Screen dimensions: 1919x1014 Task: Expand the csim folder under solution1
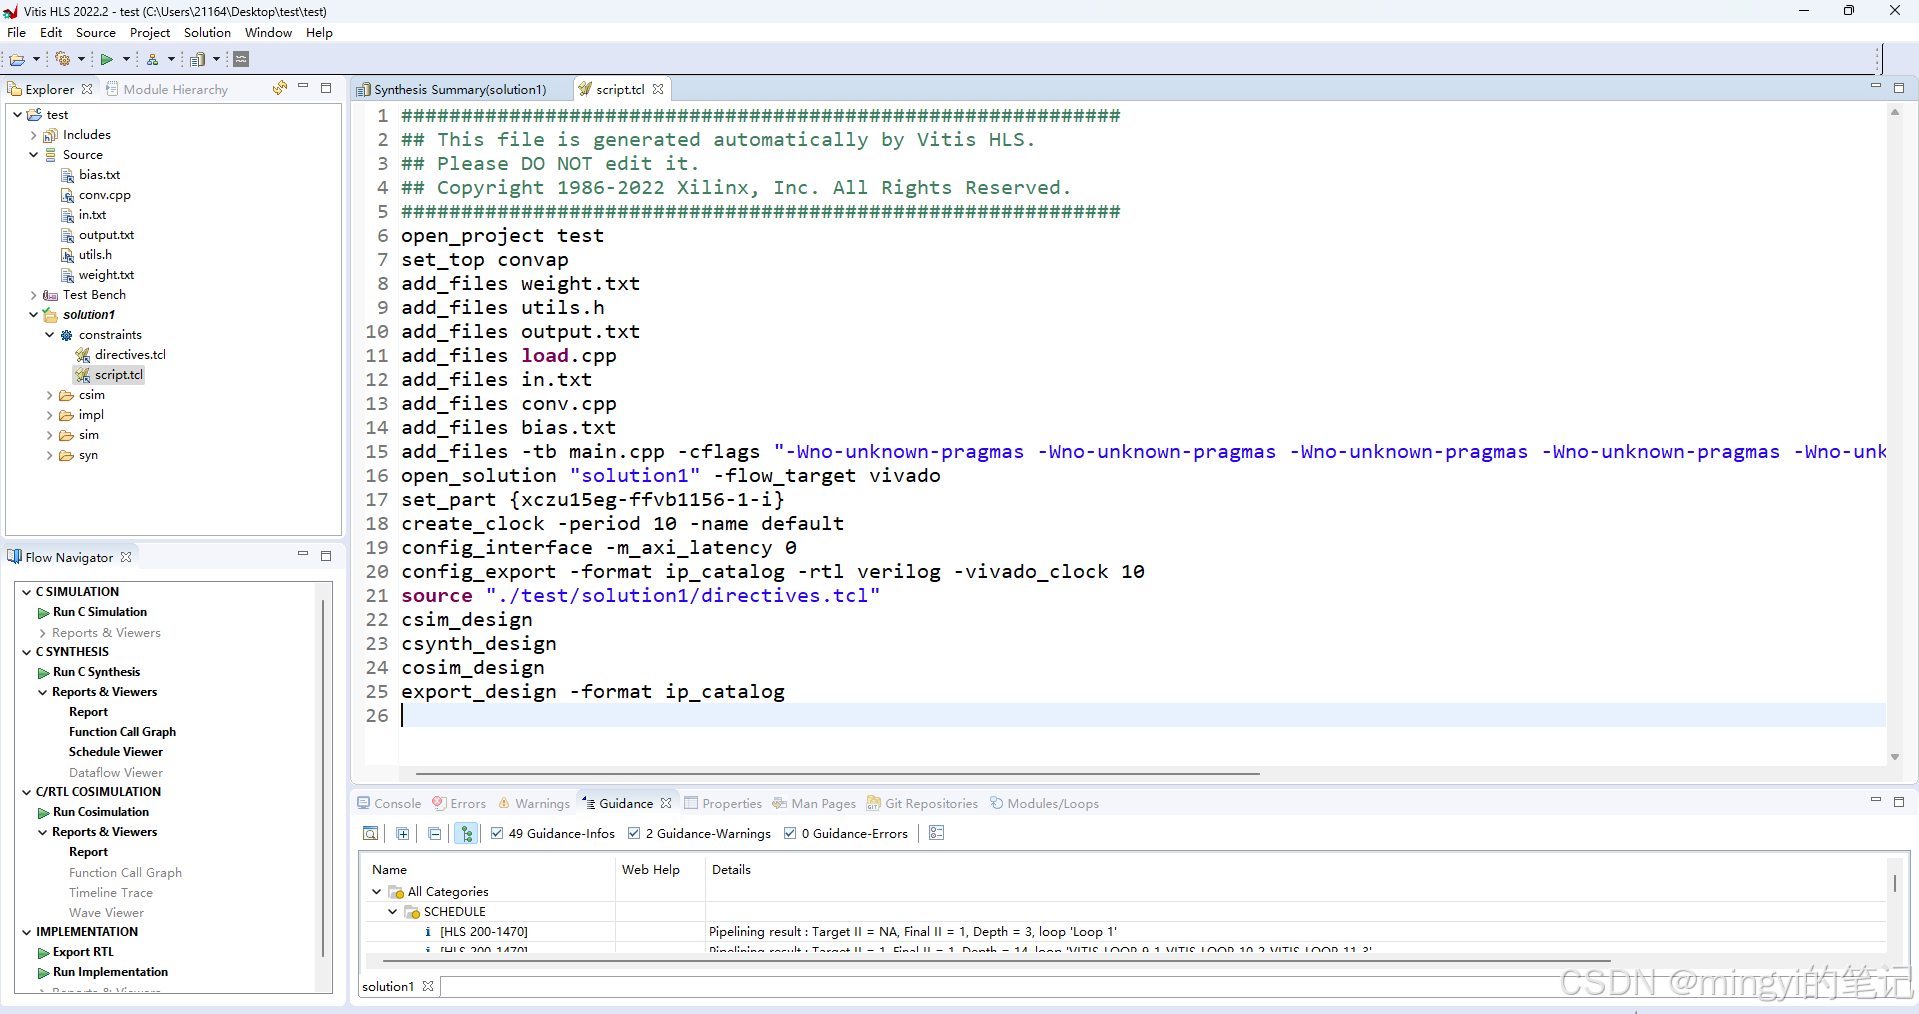49,394
